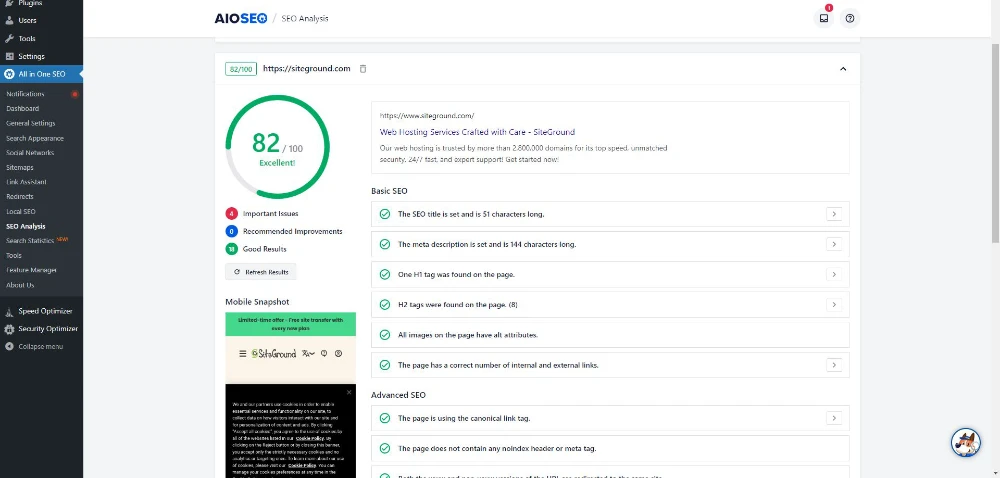Image resolution: width=1000 pixels, height=478 pixels.
Task: Click the SEO Analysis breadcrumb text
Action: pos(305,18)
